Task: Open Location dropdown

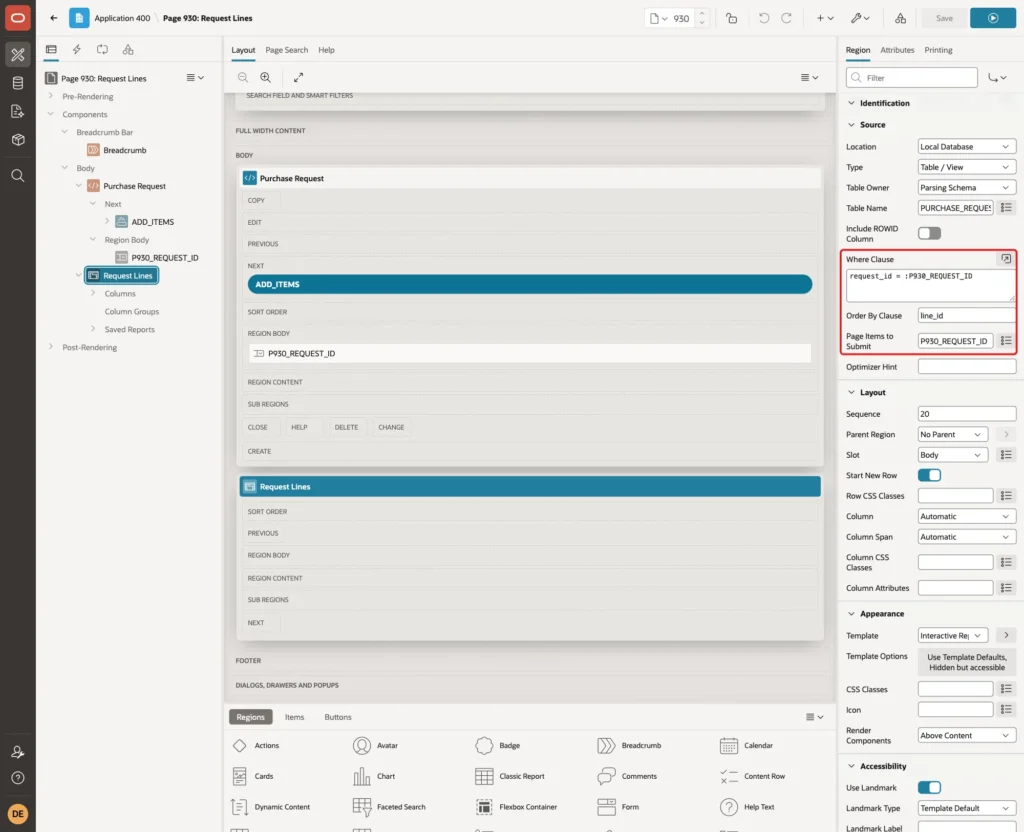Action: [967, 147]
